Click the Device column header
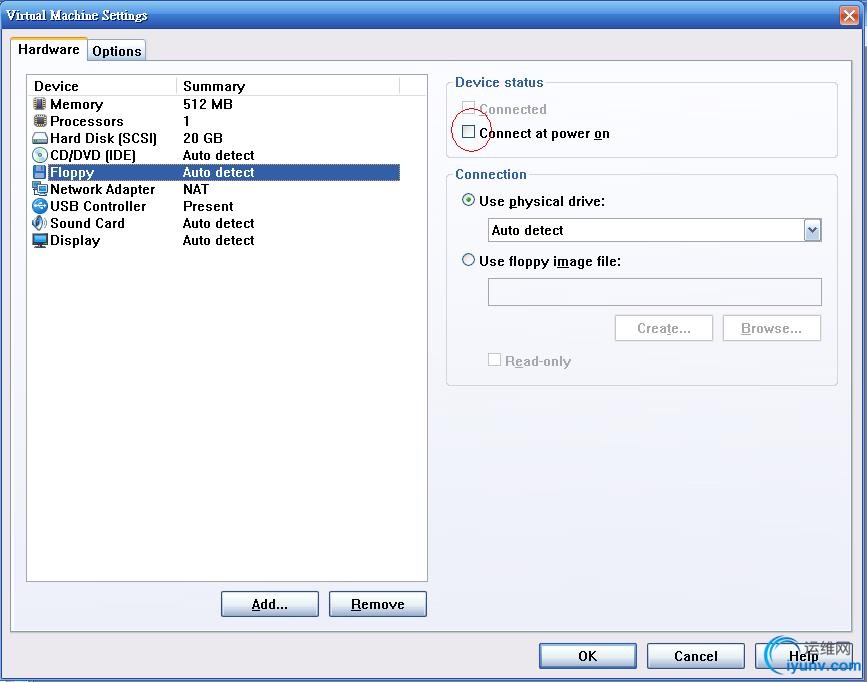 [x=102, y=86]
